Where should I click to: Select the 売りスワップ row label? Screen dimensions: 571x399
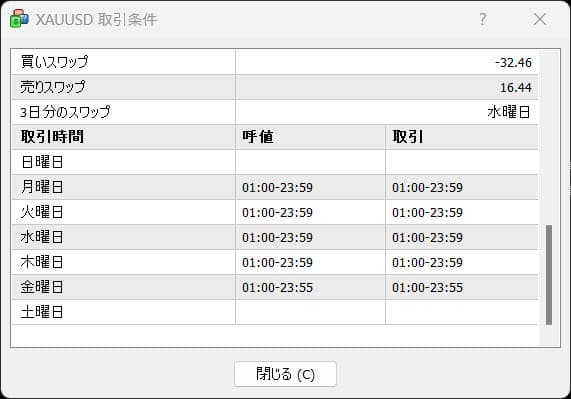[53, 87]
